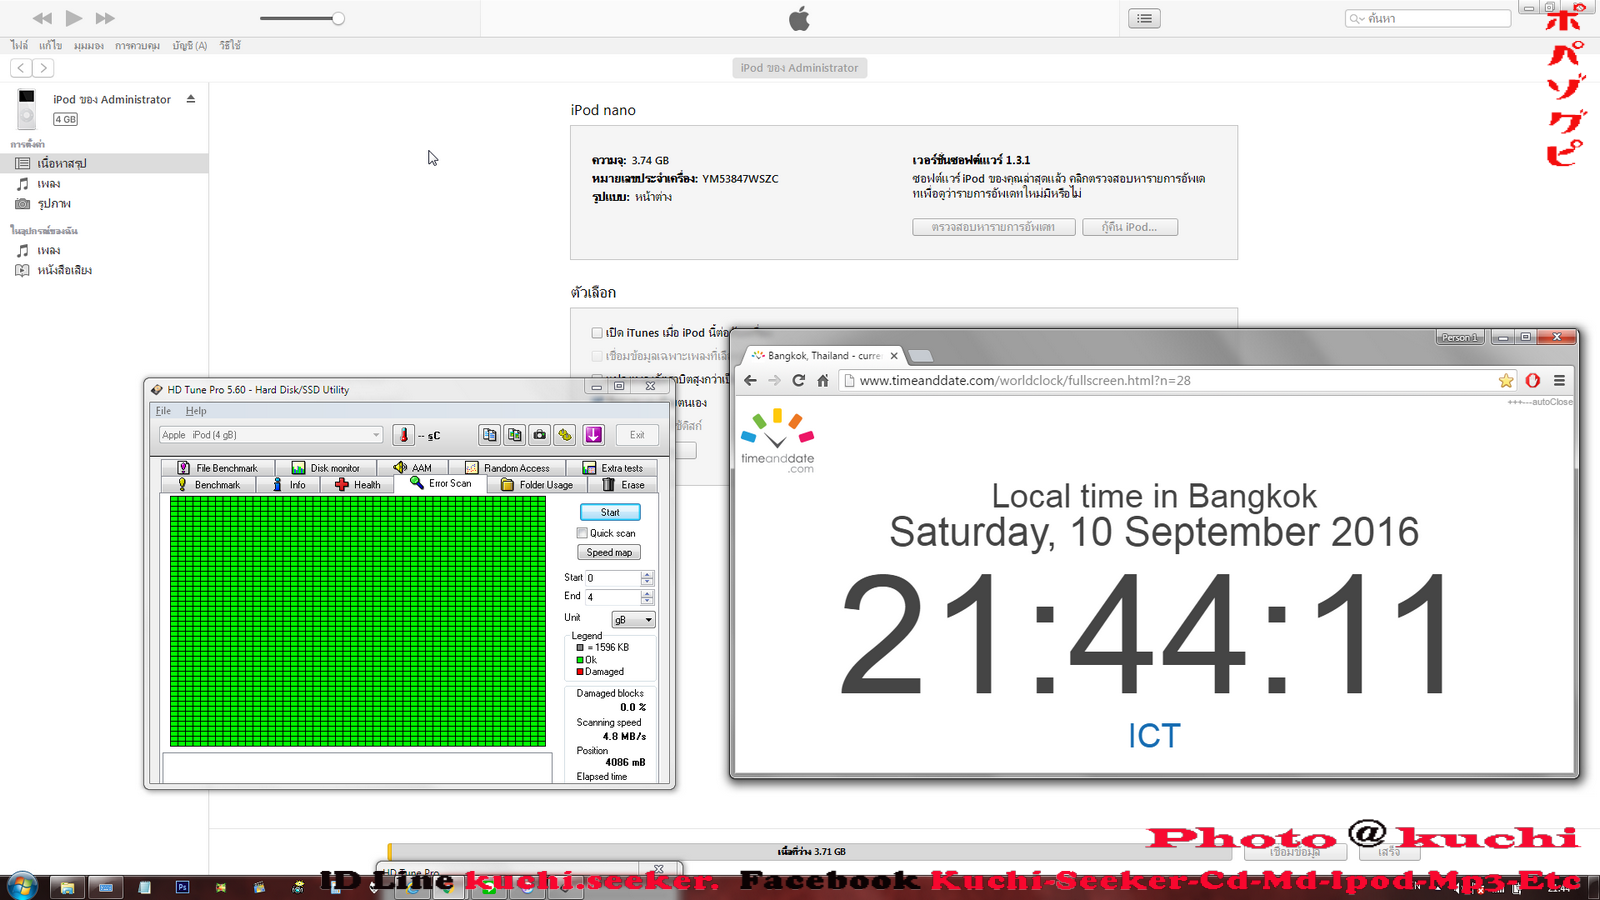Click the Chrome home icon
Viewport: 1600px width, 900px height.
[x=823, y=380]
